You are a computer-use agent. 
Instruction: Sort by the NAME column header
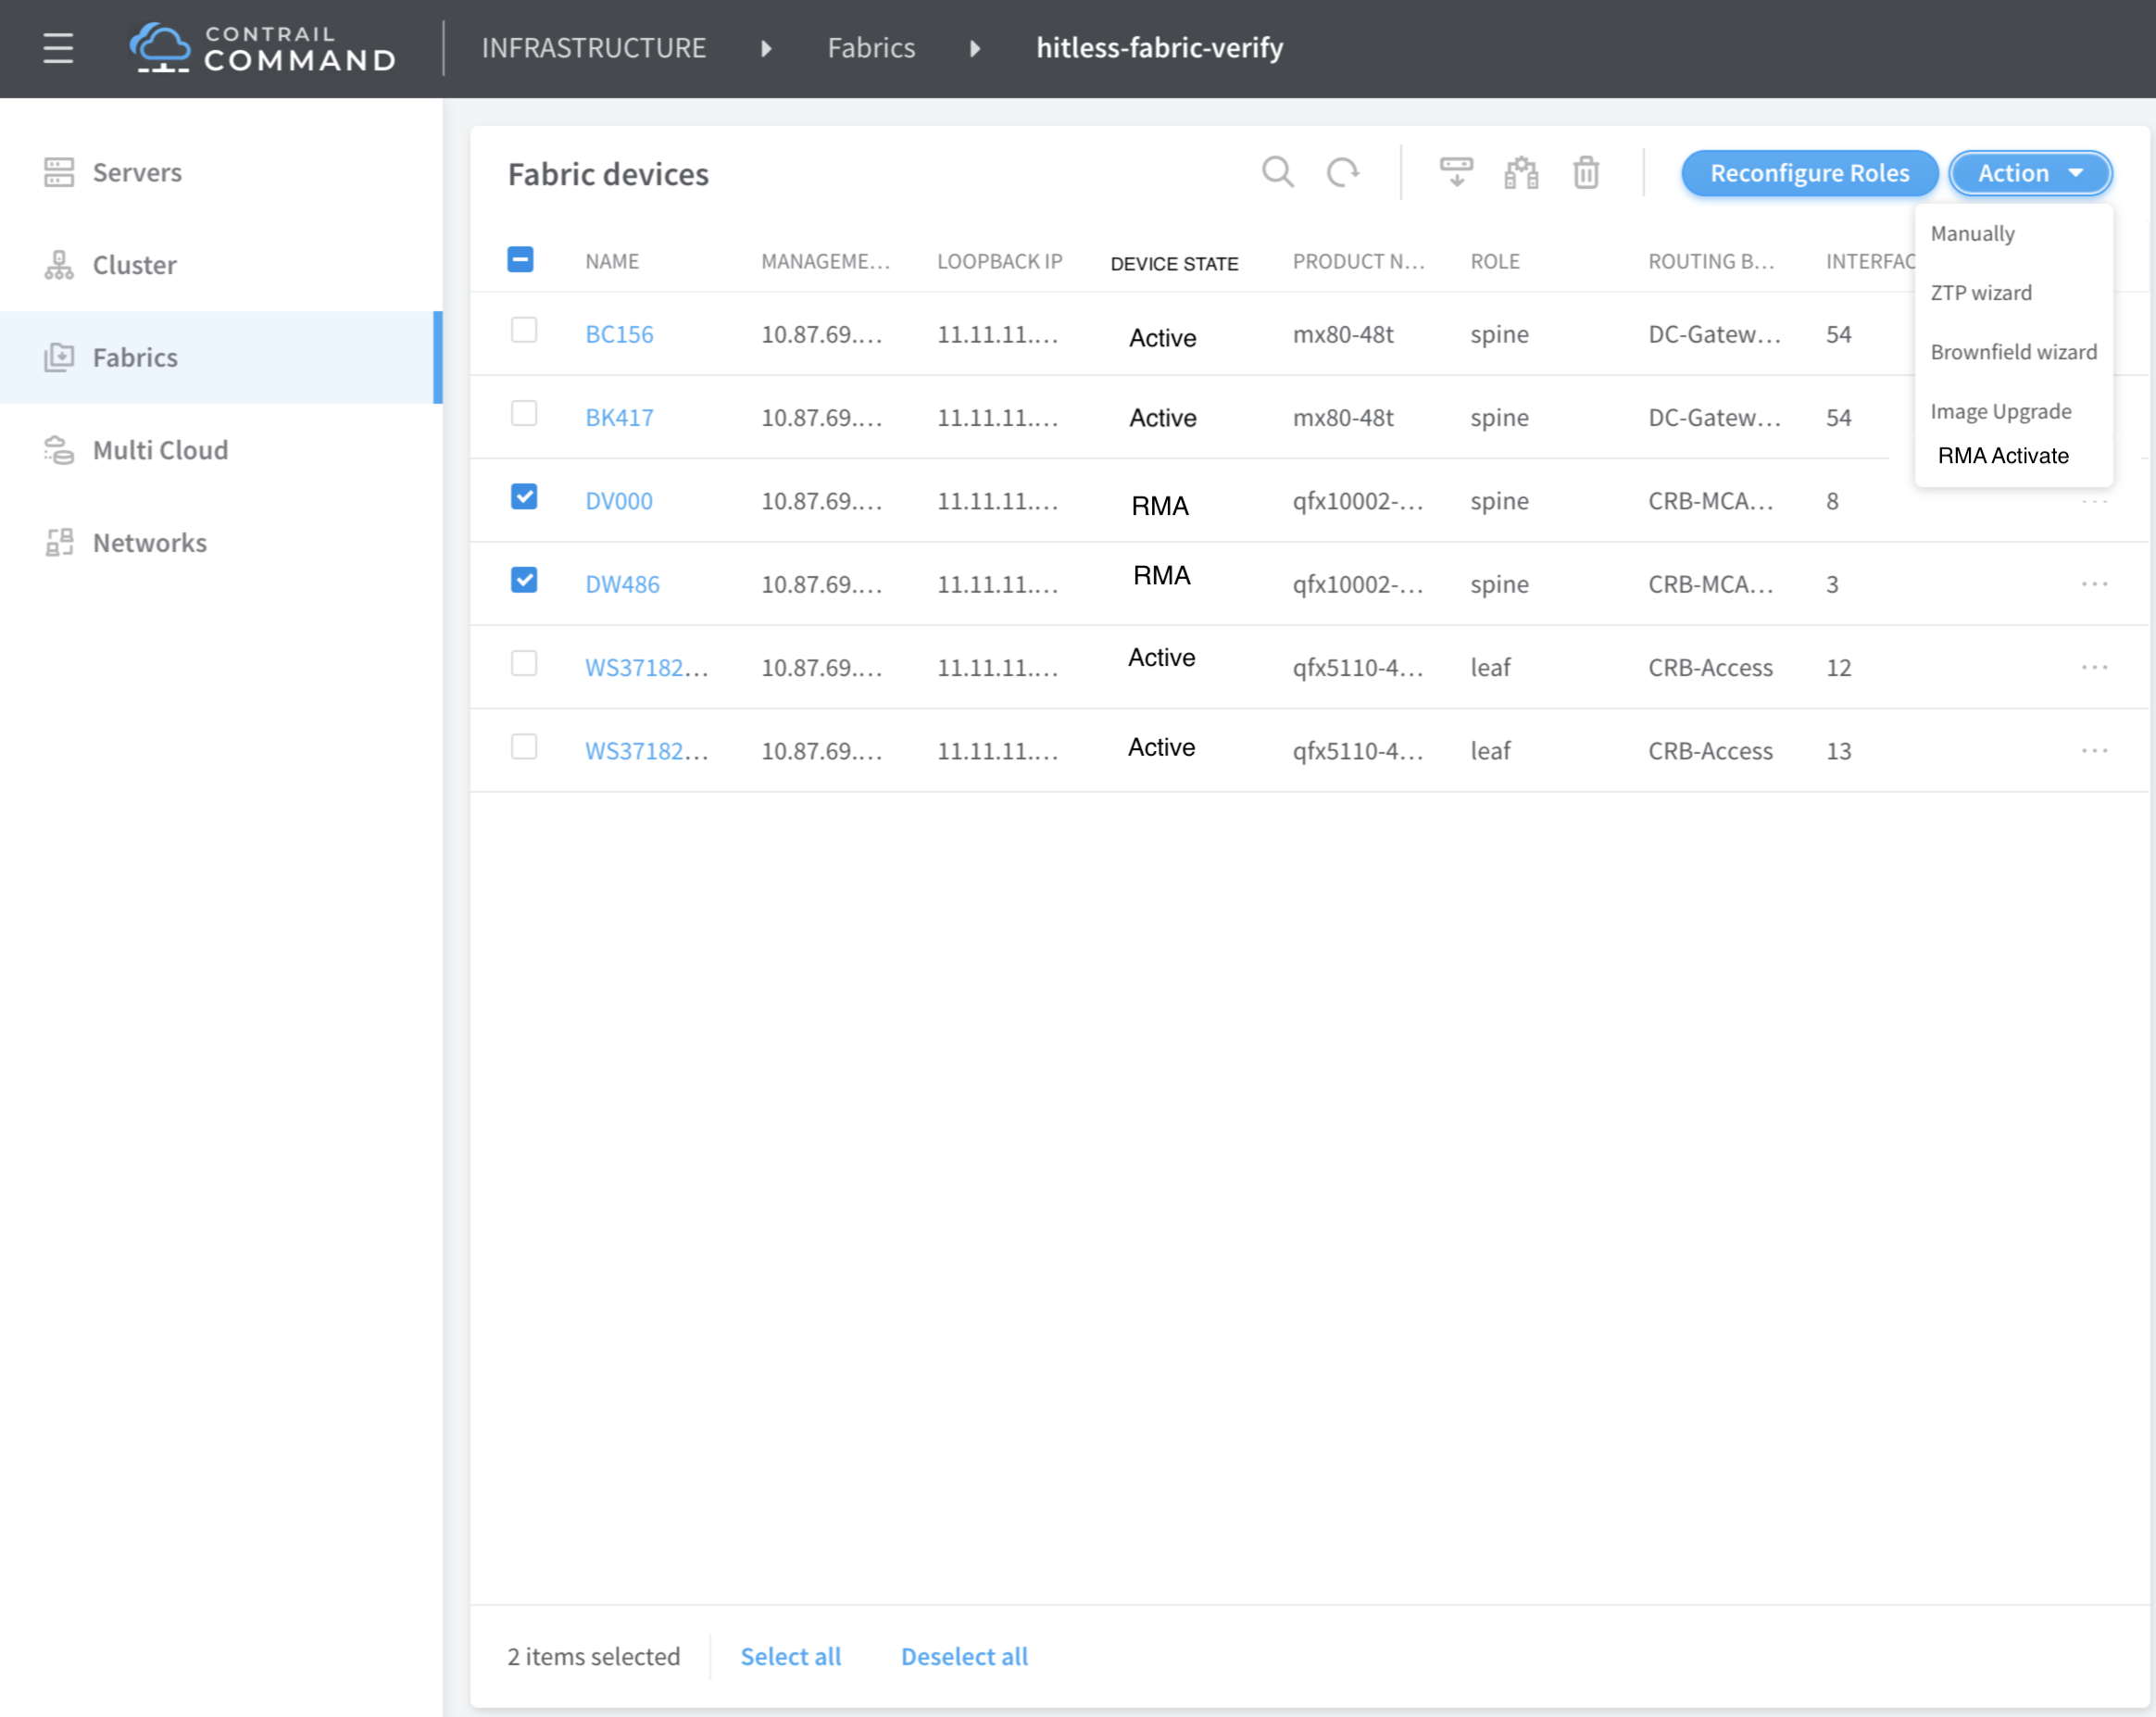pos(612,261)
